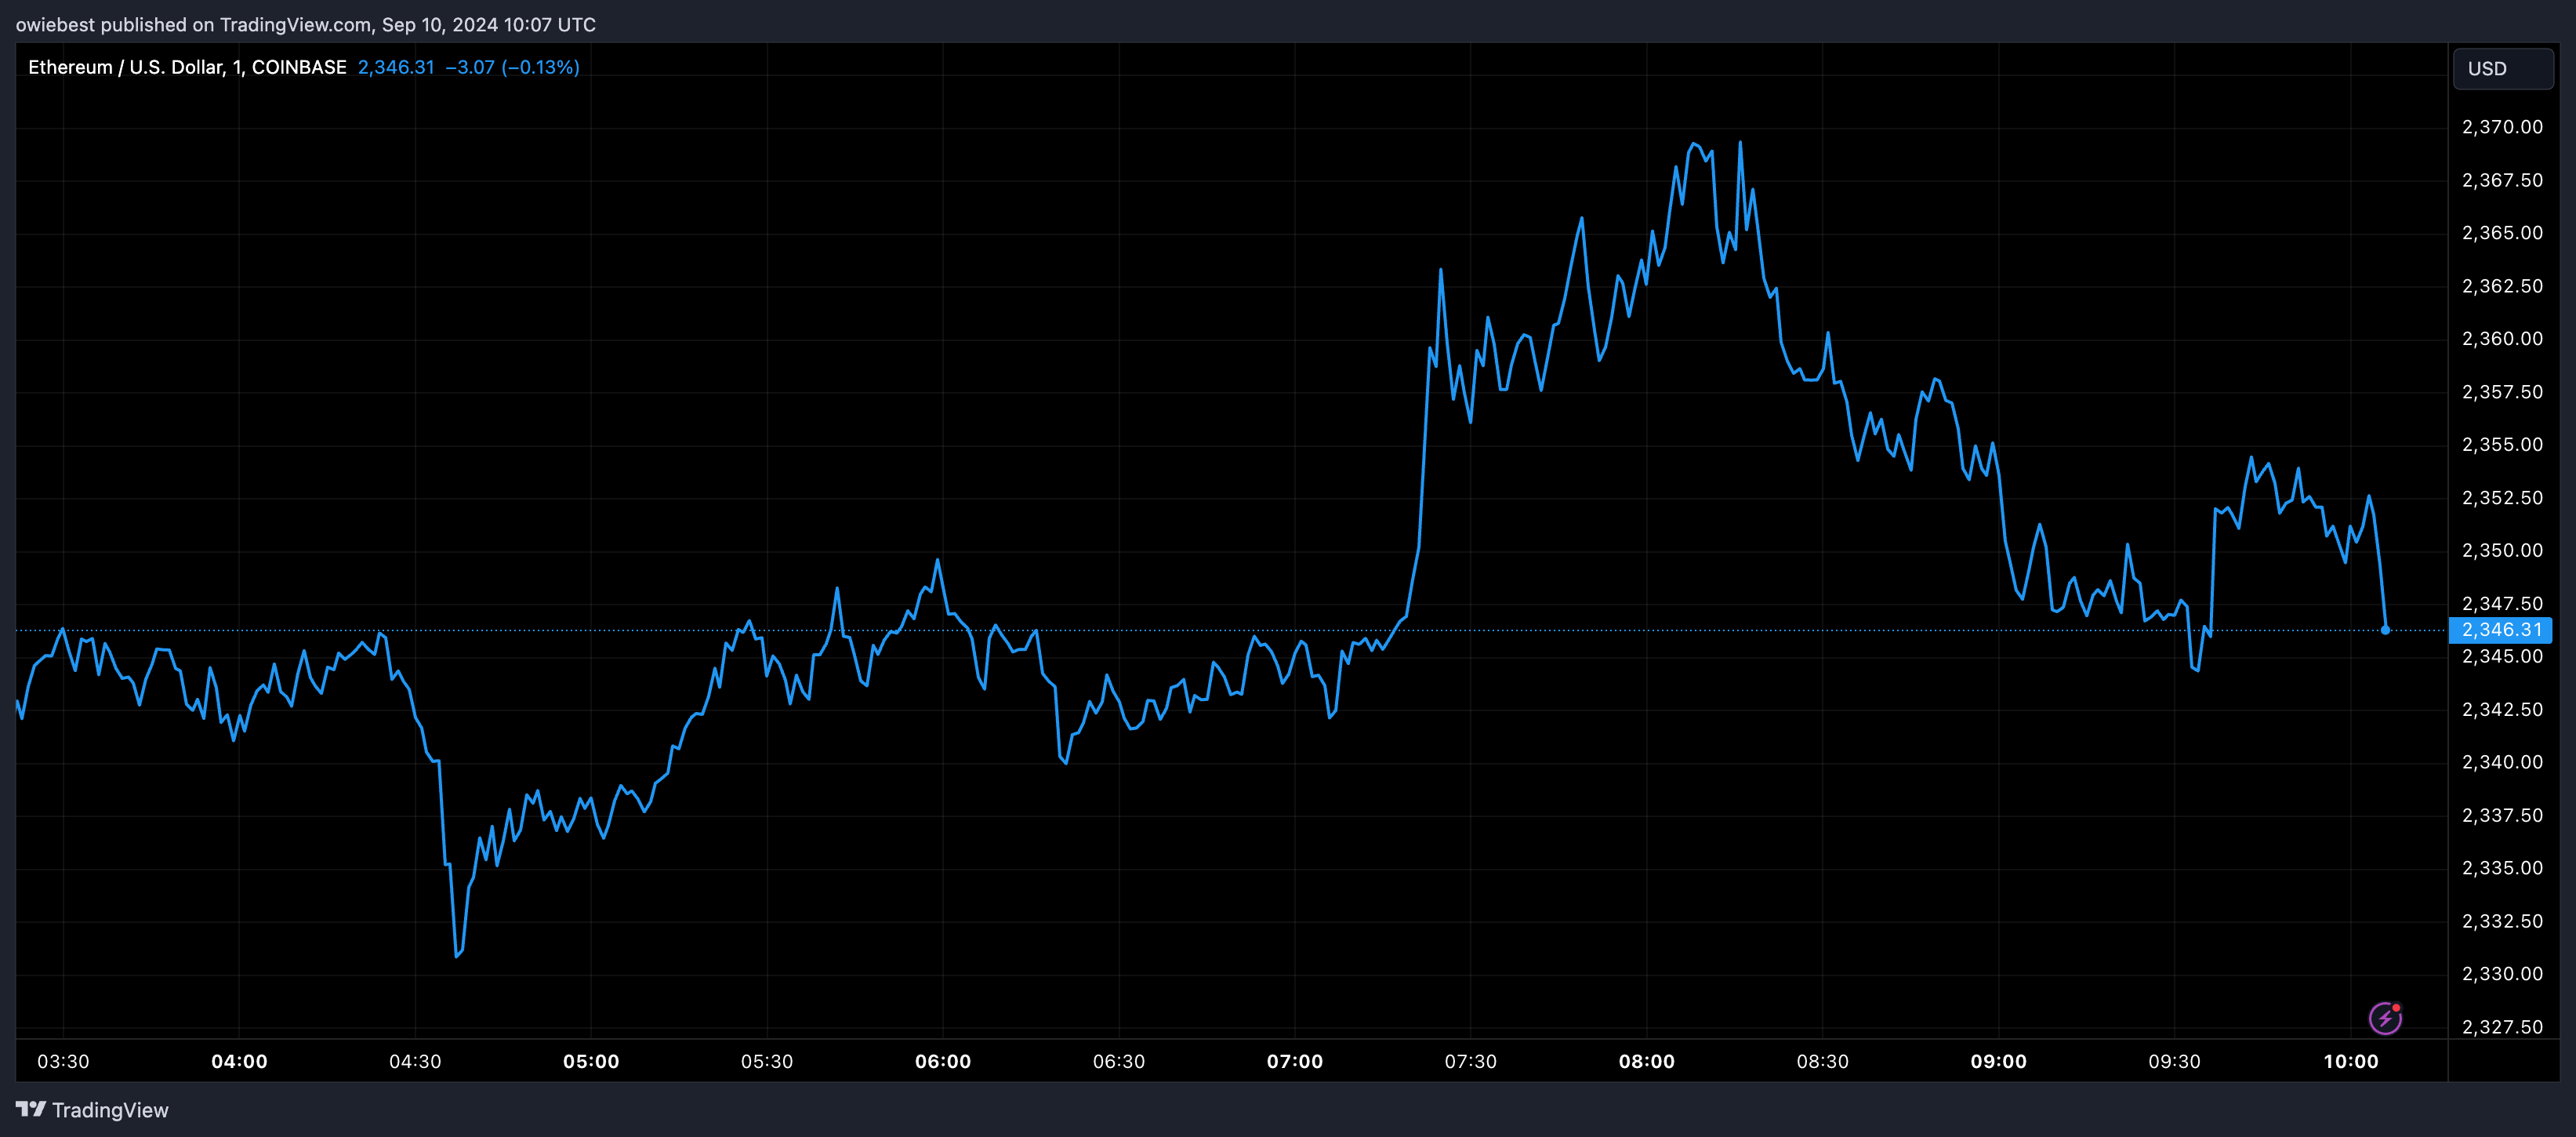Click the 2,327.50 price axis label

(2502, 1027)
